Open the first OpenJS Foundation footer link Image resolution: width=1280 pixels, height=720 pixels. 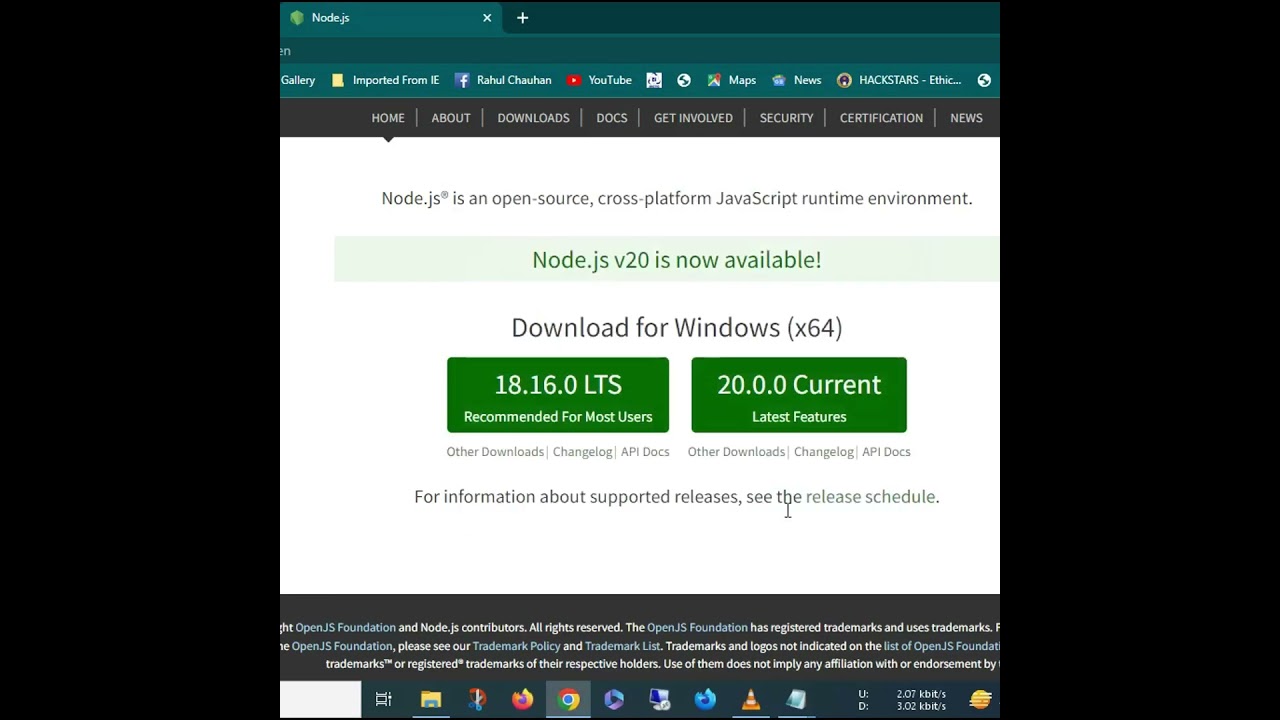(x=345, y=628)
